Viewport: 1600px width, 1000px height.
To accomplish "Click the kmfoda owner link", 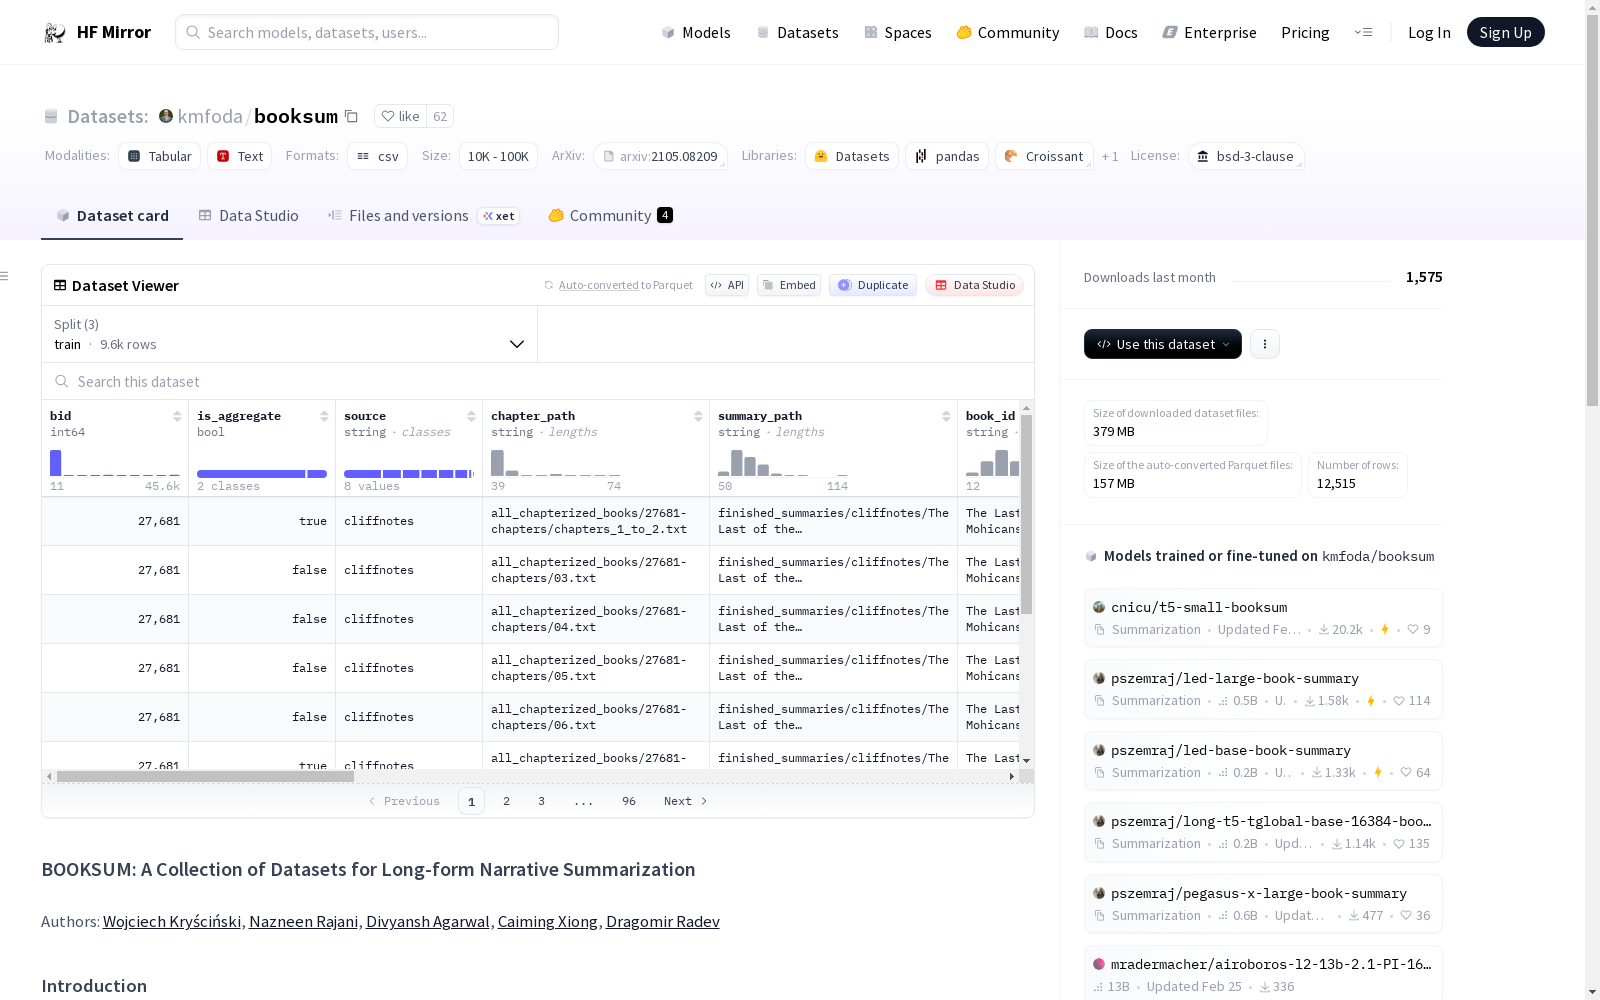I will (210, 116).
